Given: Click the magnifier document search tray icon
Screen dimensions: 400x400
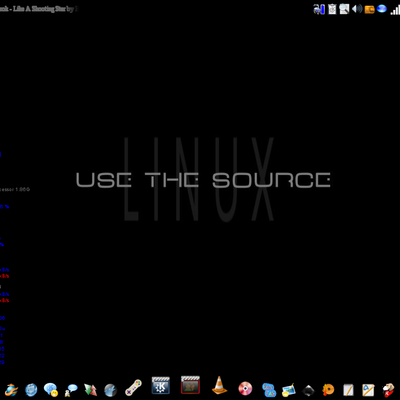Looking at the screenshot, I should pos(344,9).
